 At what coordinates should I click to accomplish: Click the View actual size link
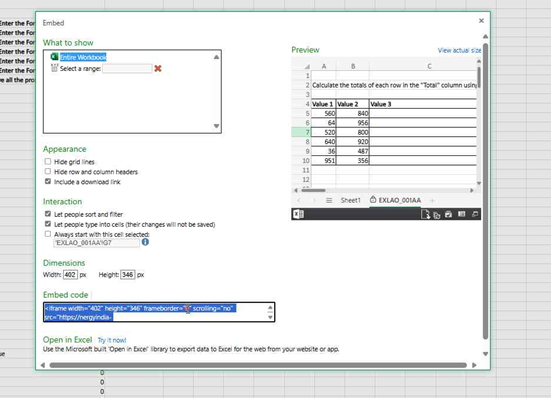459,50
